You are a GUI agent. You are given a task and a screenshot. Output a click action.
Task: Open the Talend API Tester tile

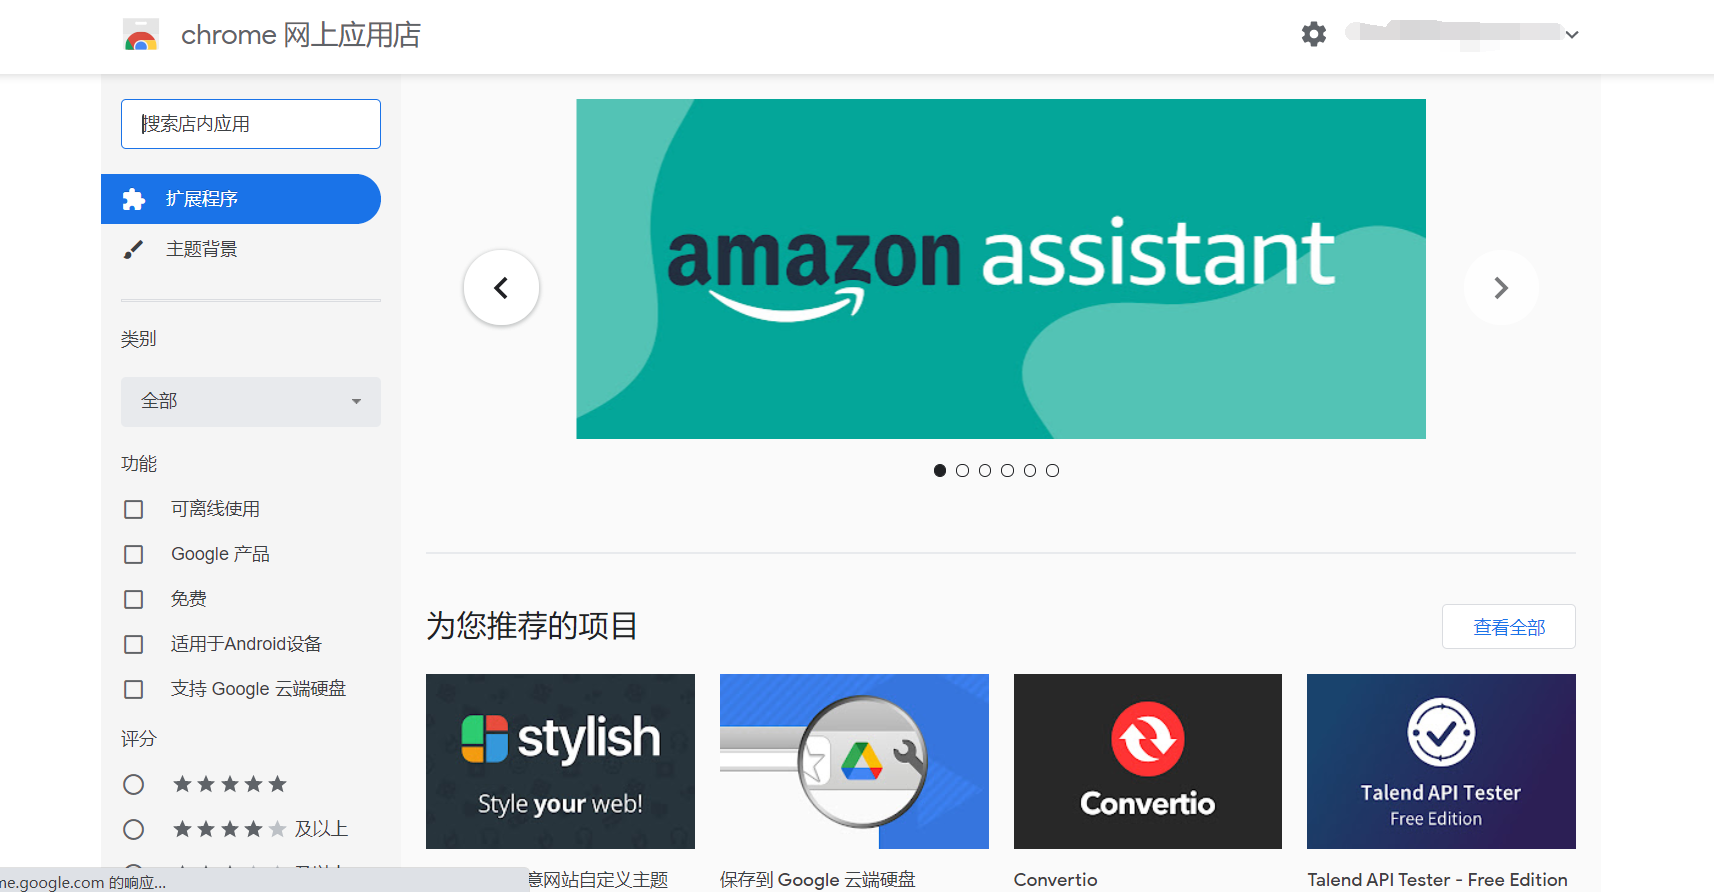(1441, 761)
